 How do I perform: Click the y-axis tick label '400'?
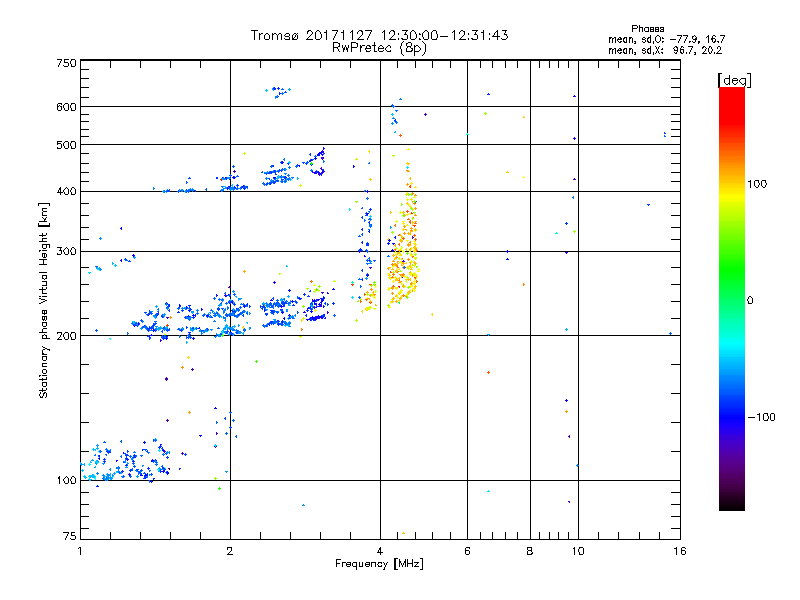66,191
